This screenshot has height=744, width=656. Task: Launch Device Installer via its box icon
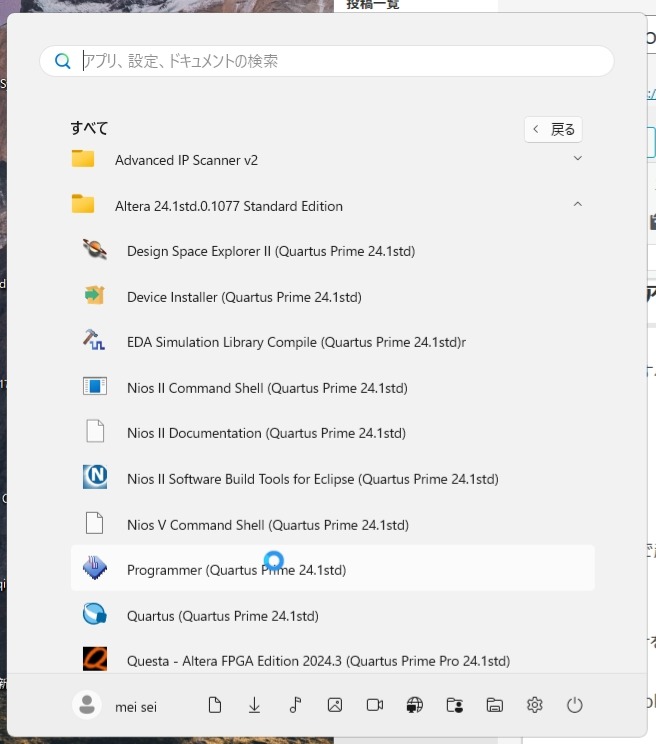click(x=95, y=295)
